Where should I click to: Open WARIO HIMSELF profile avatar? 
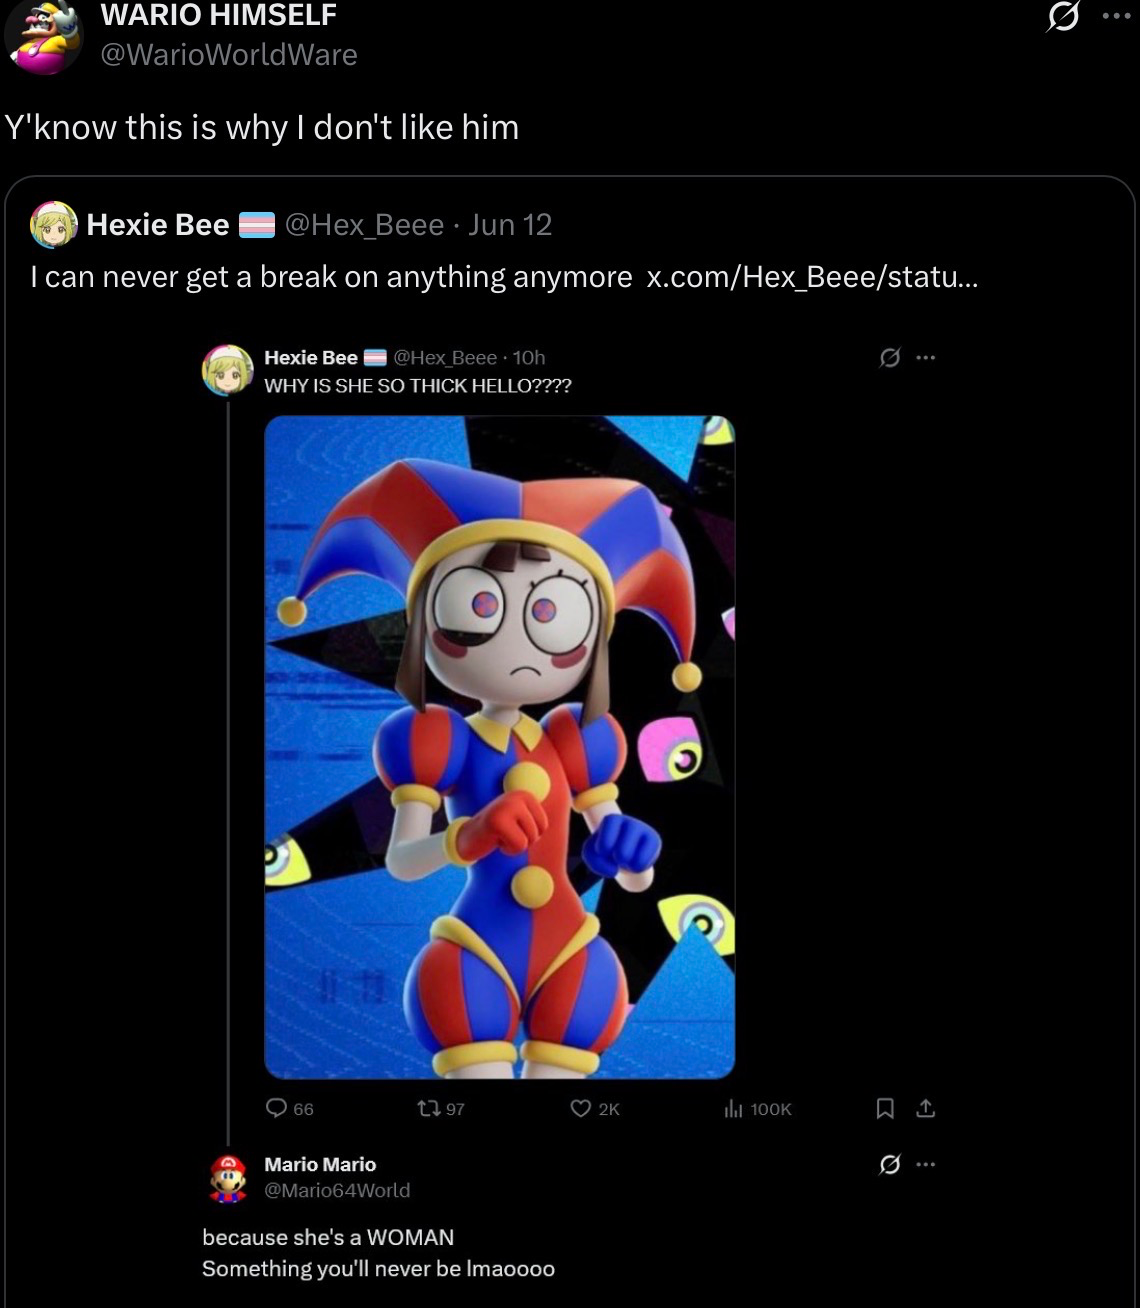coord(43,36)
